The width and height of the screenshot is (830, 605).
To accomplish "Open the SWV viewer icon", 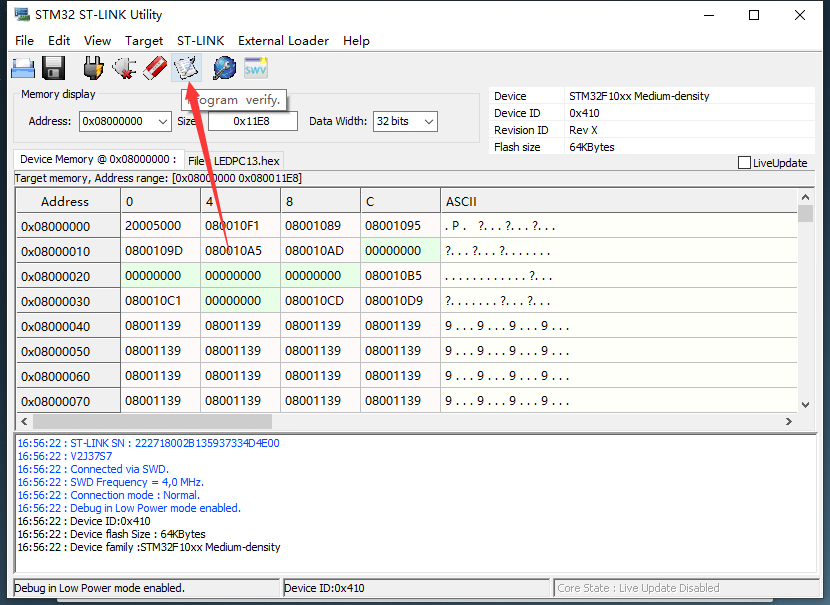I will tap(256, 68).
